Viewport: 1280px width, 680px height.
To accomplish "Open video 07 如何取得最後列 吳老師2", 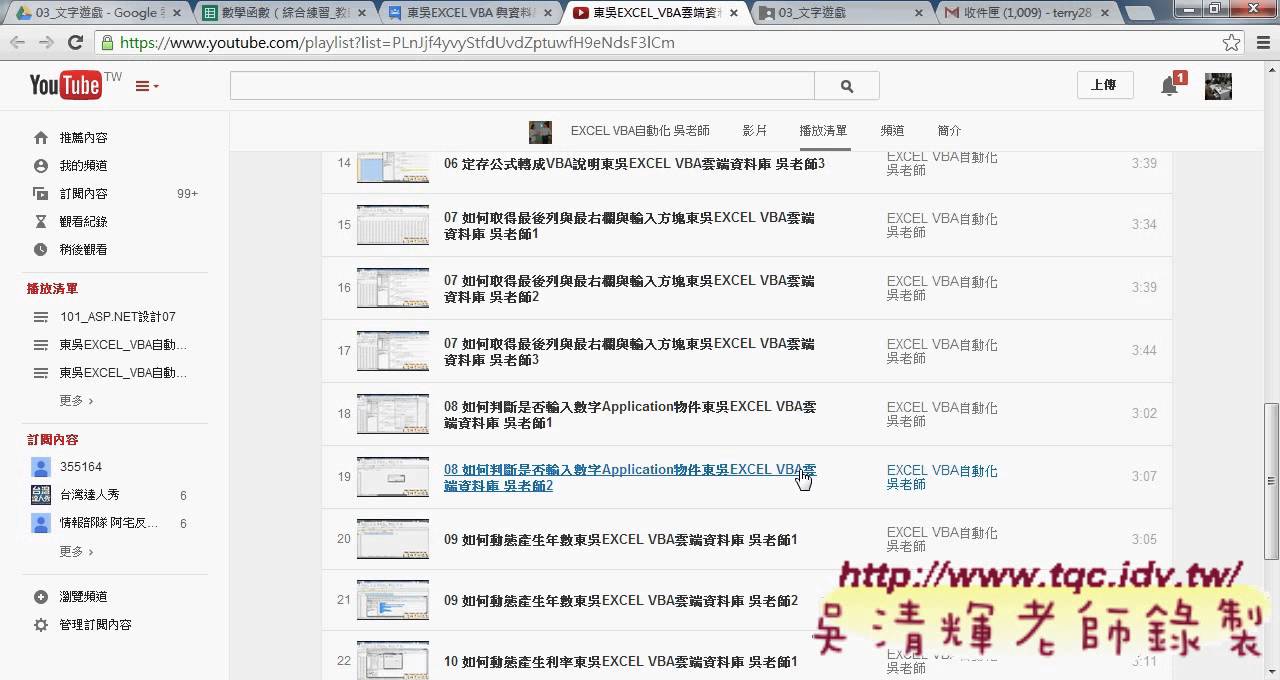I will (629, 289).
